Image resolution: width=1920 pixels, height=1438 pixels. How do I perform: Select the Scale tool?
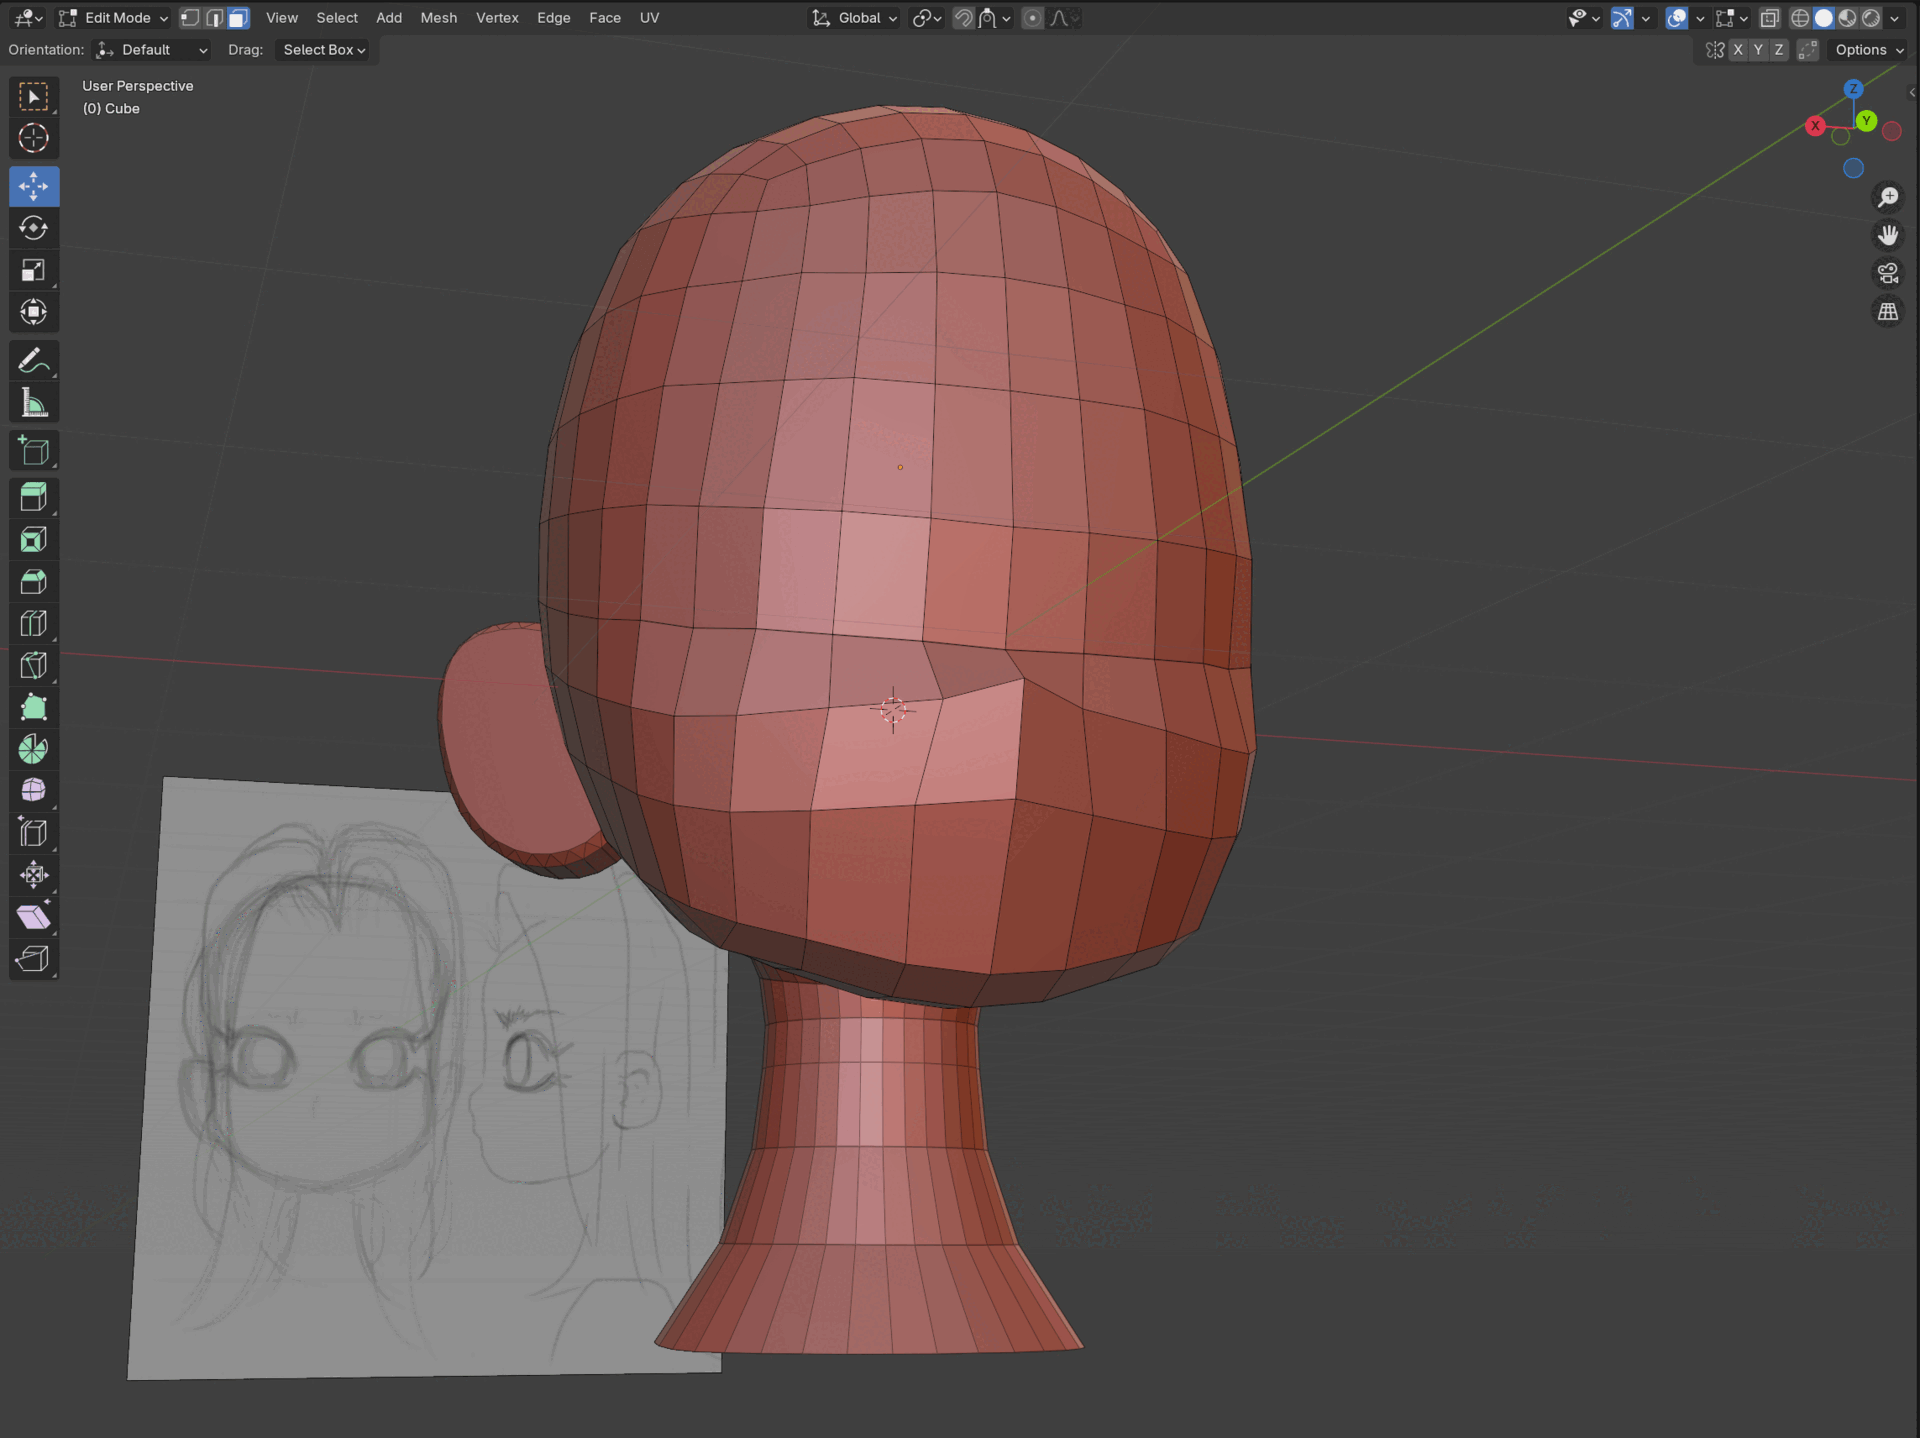tap(33, 270)
